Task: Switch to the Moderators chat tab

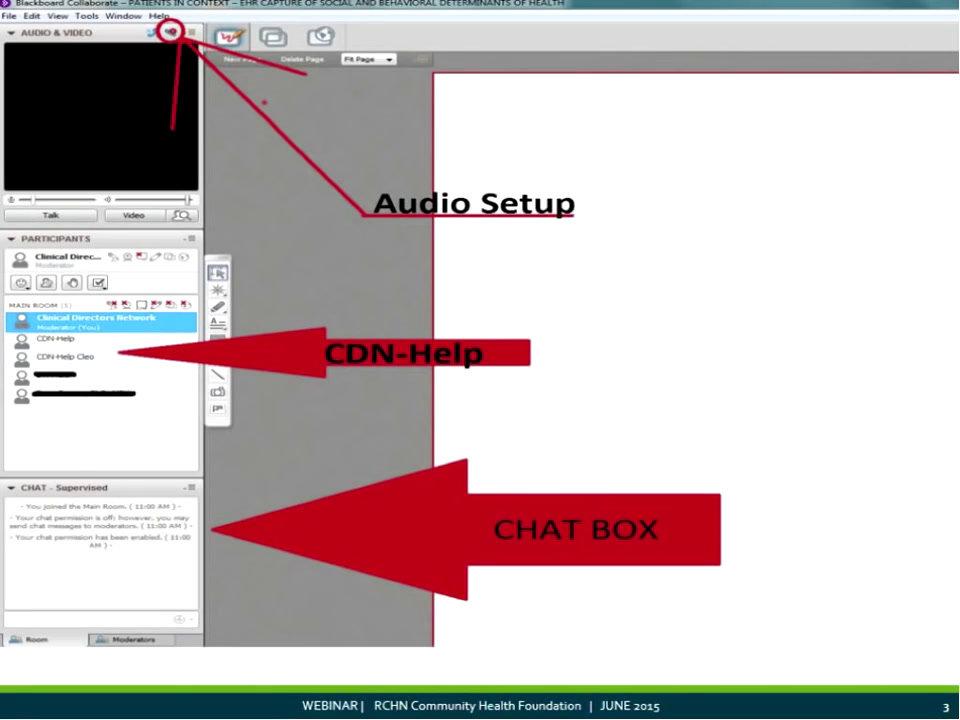Action: [x=132, y=639]
